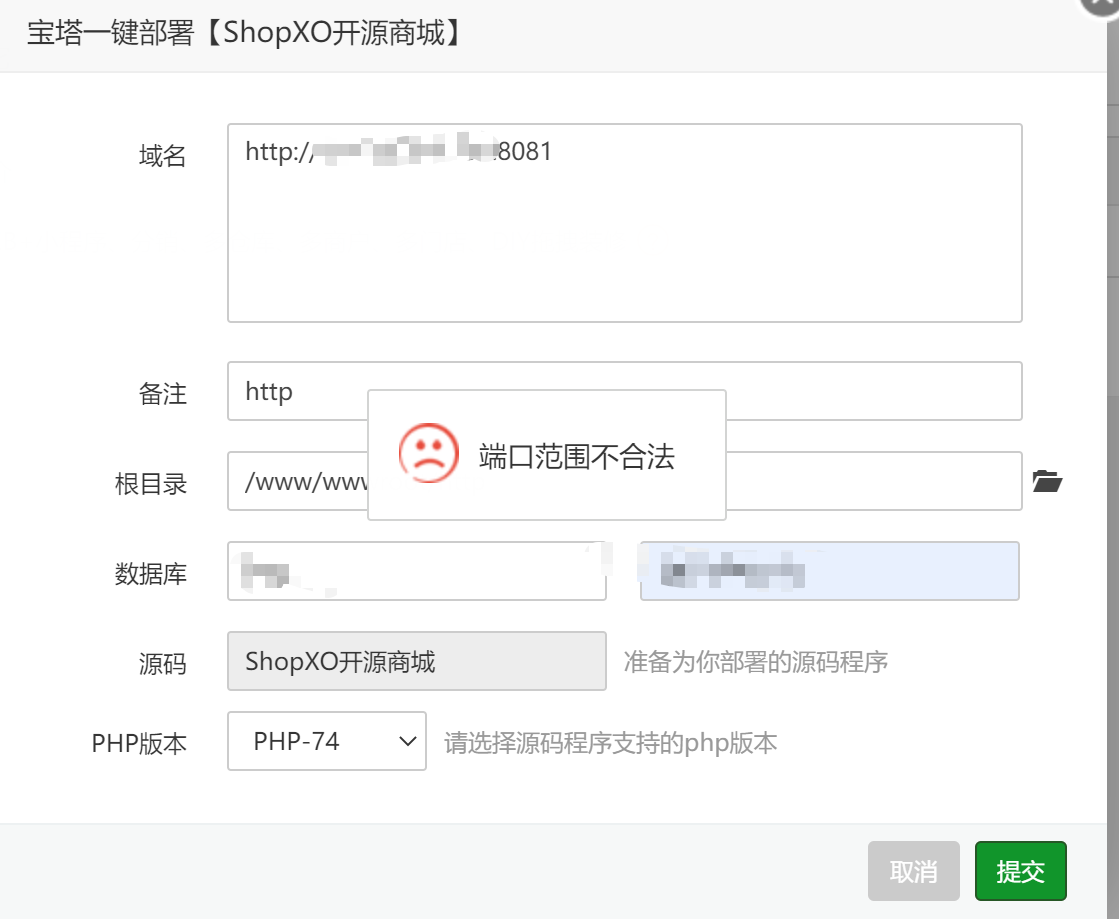Click the sad face error icon

pos(428,454)
